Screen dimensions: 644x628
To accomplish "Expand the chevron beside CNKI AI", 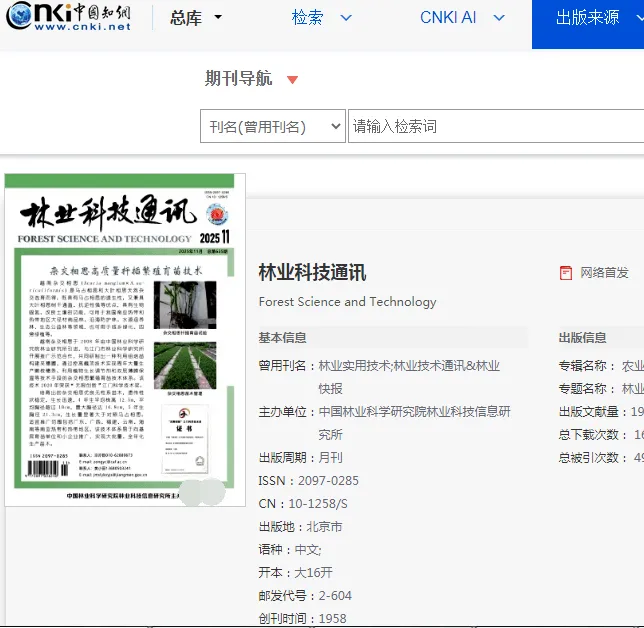I will click(499, 18).
